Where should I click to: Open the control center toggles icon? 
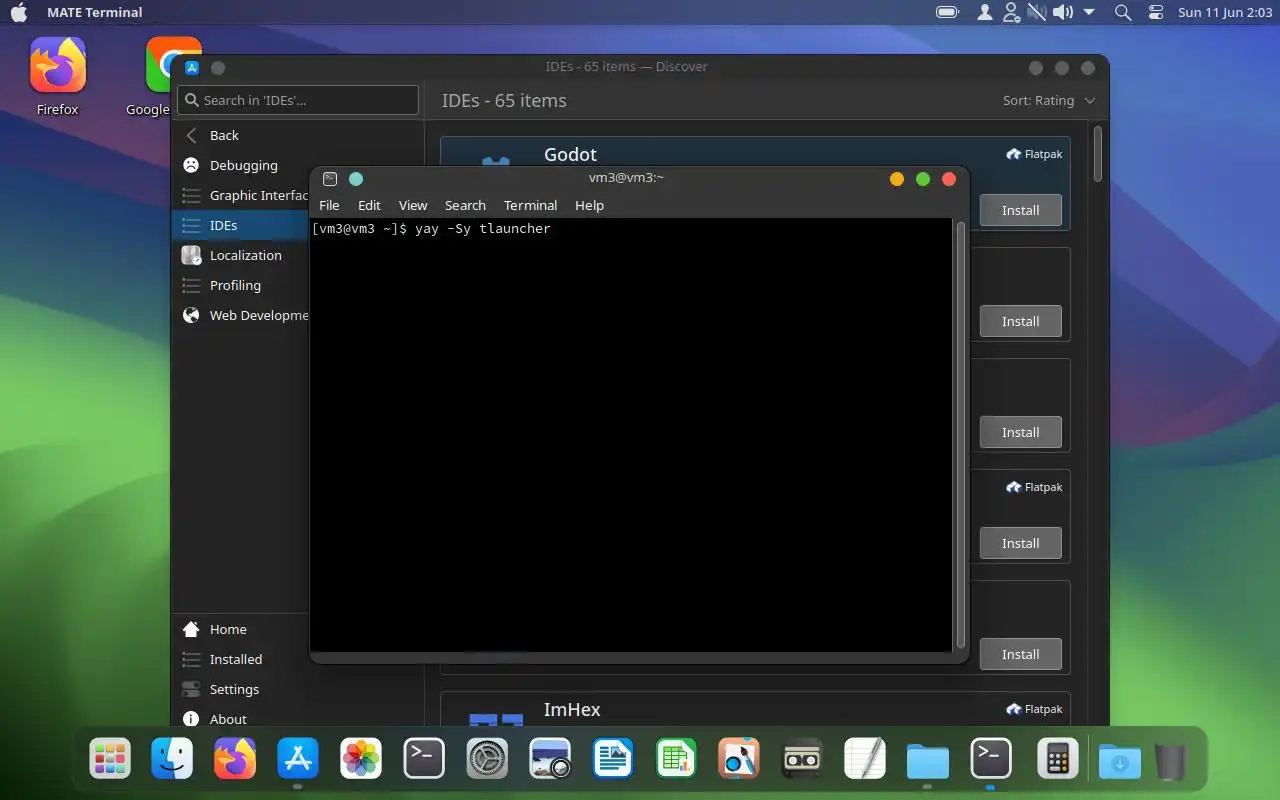[x=1156, y=12]
